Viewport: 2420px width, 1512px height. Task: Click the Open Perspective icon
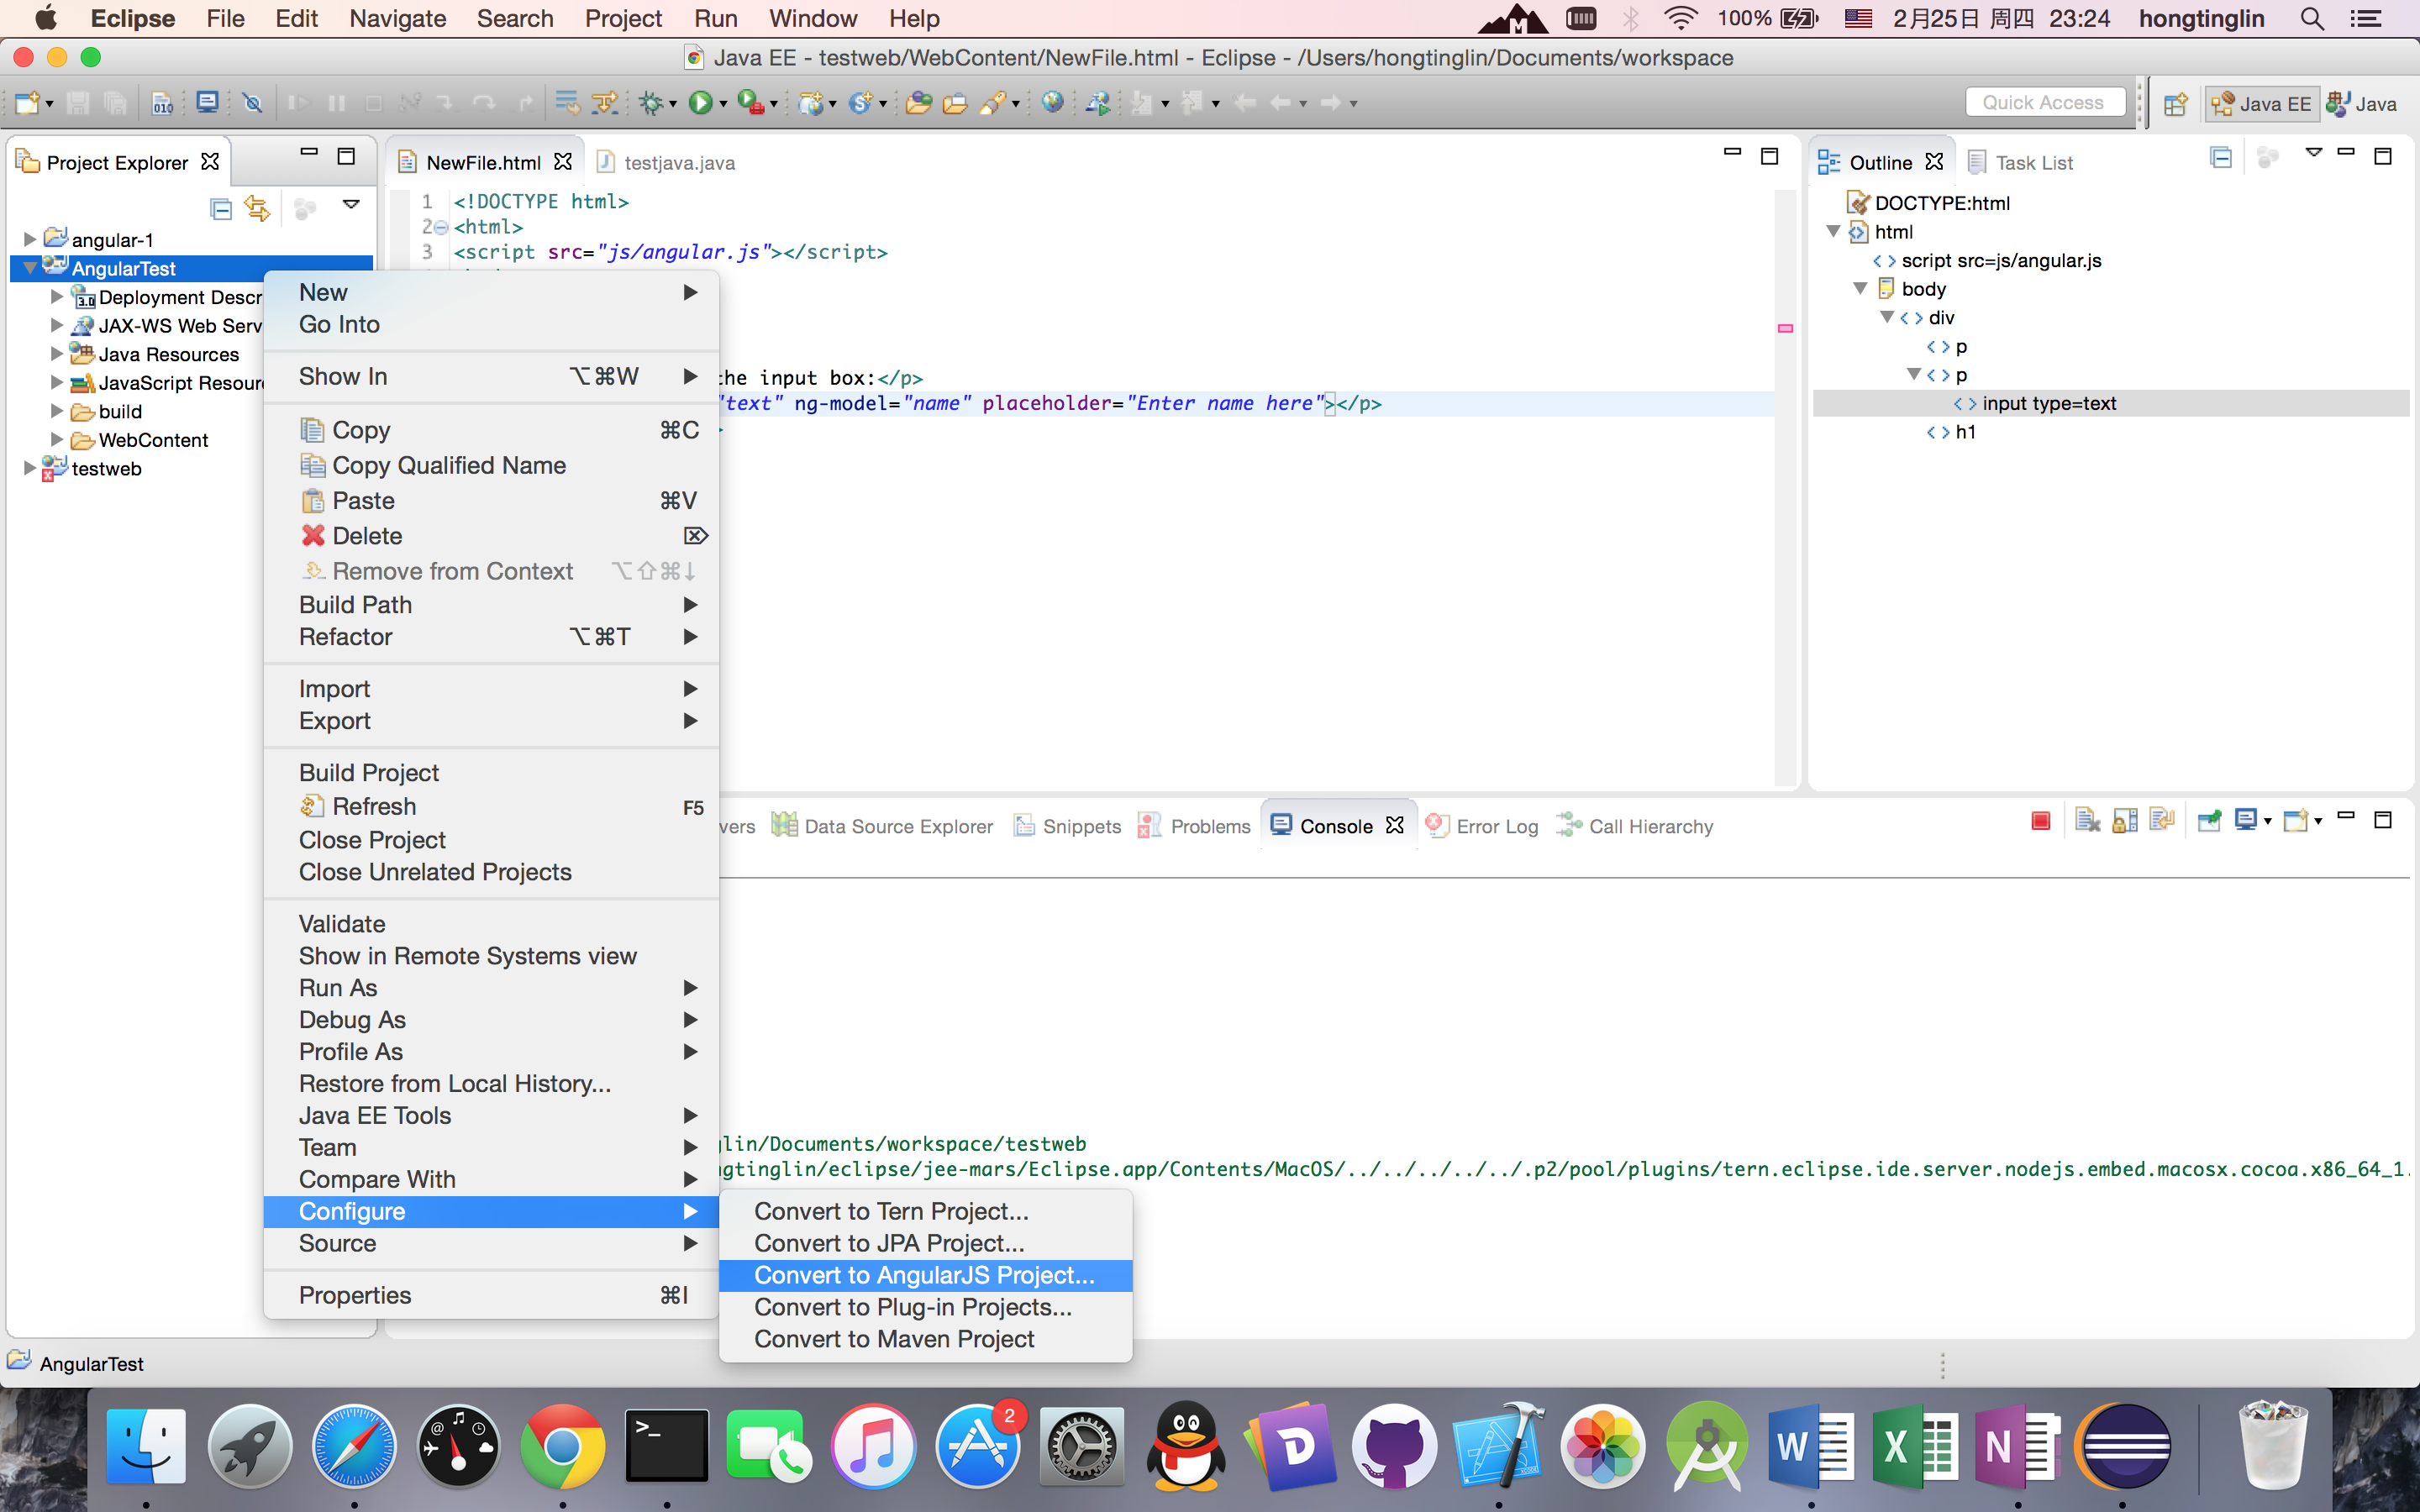point(2175,104)
